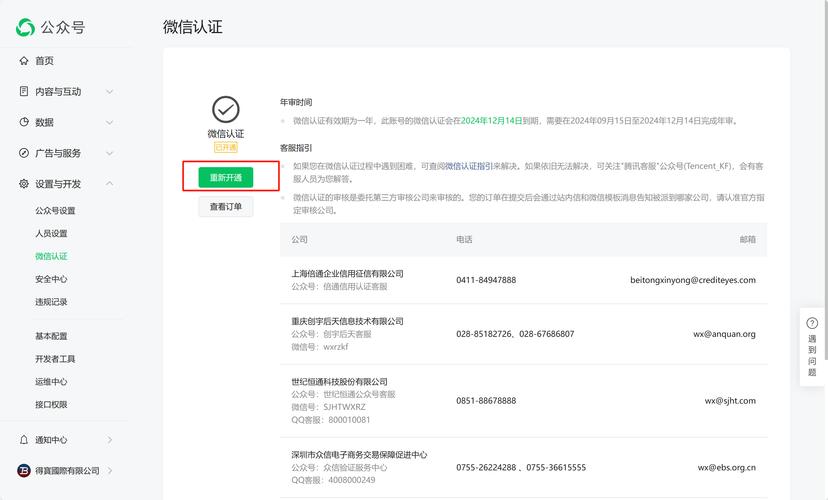Click the 查看订单 button
This screenshot has width=828, height=500.
pyautogui.click(x=225, y=207)
